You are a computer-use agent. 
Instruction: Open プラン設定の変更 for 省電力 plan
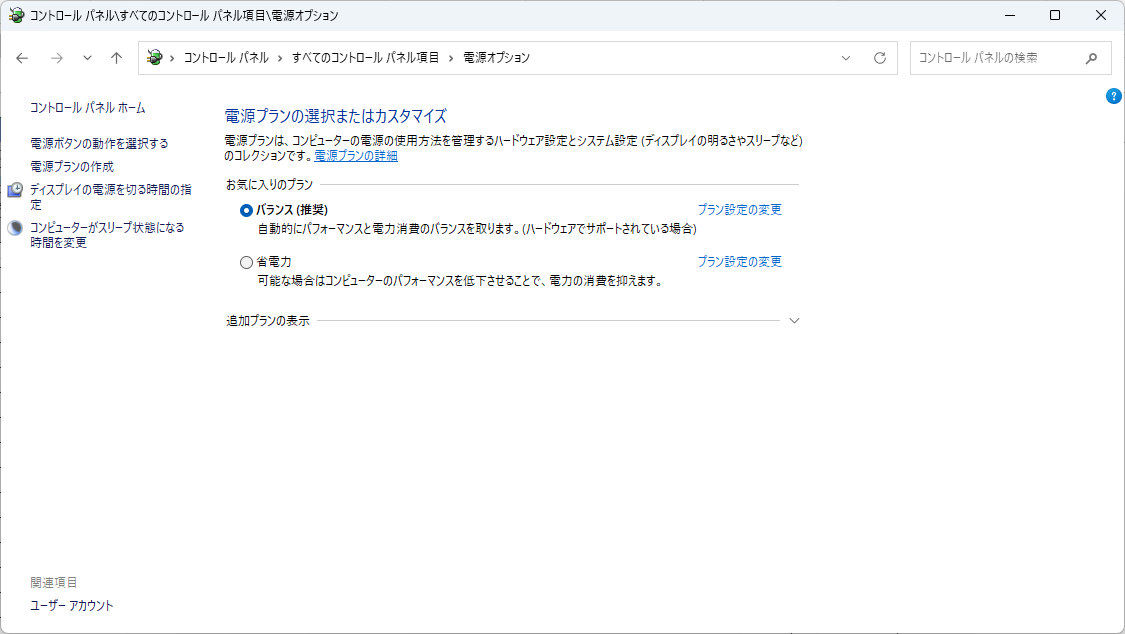coord(739,262)
